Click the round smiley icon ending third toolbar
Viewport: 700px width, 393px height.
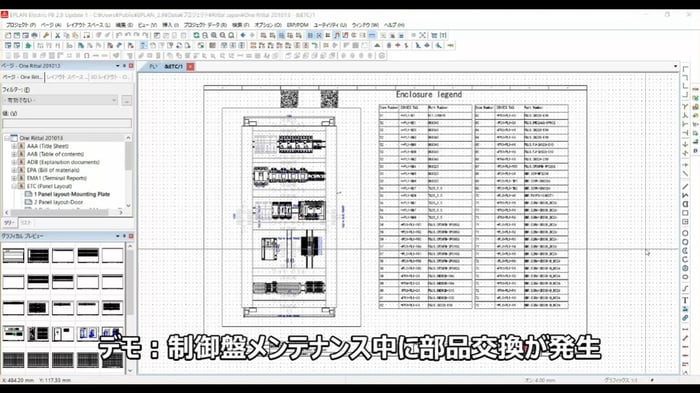(x=382, y=56)
